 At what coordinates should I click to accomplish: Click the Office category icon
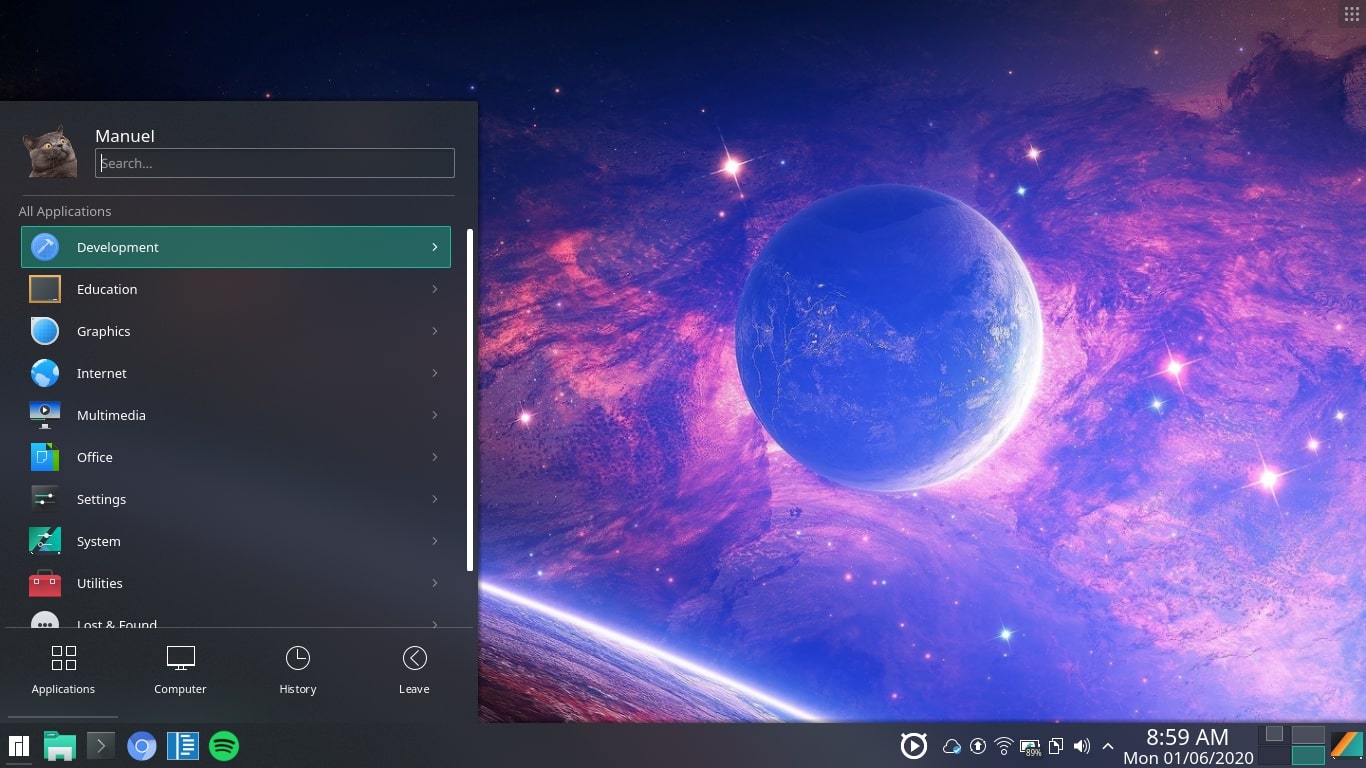tap(45, 457)
